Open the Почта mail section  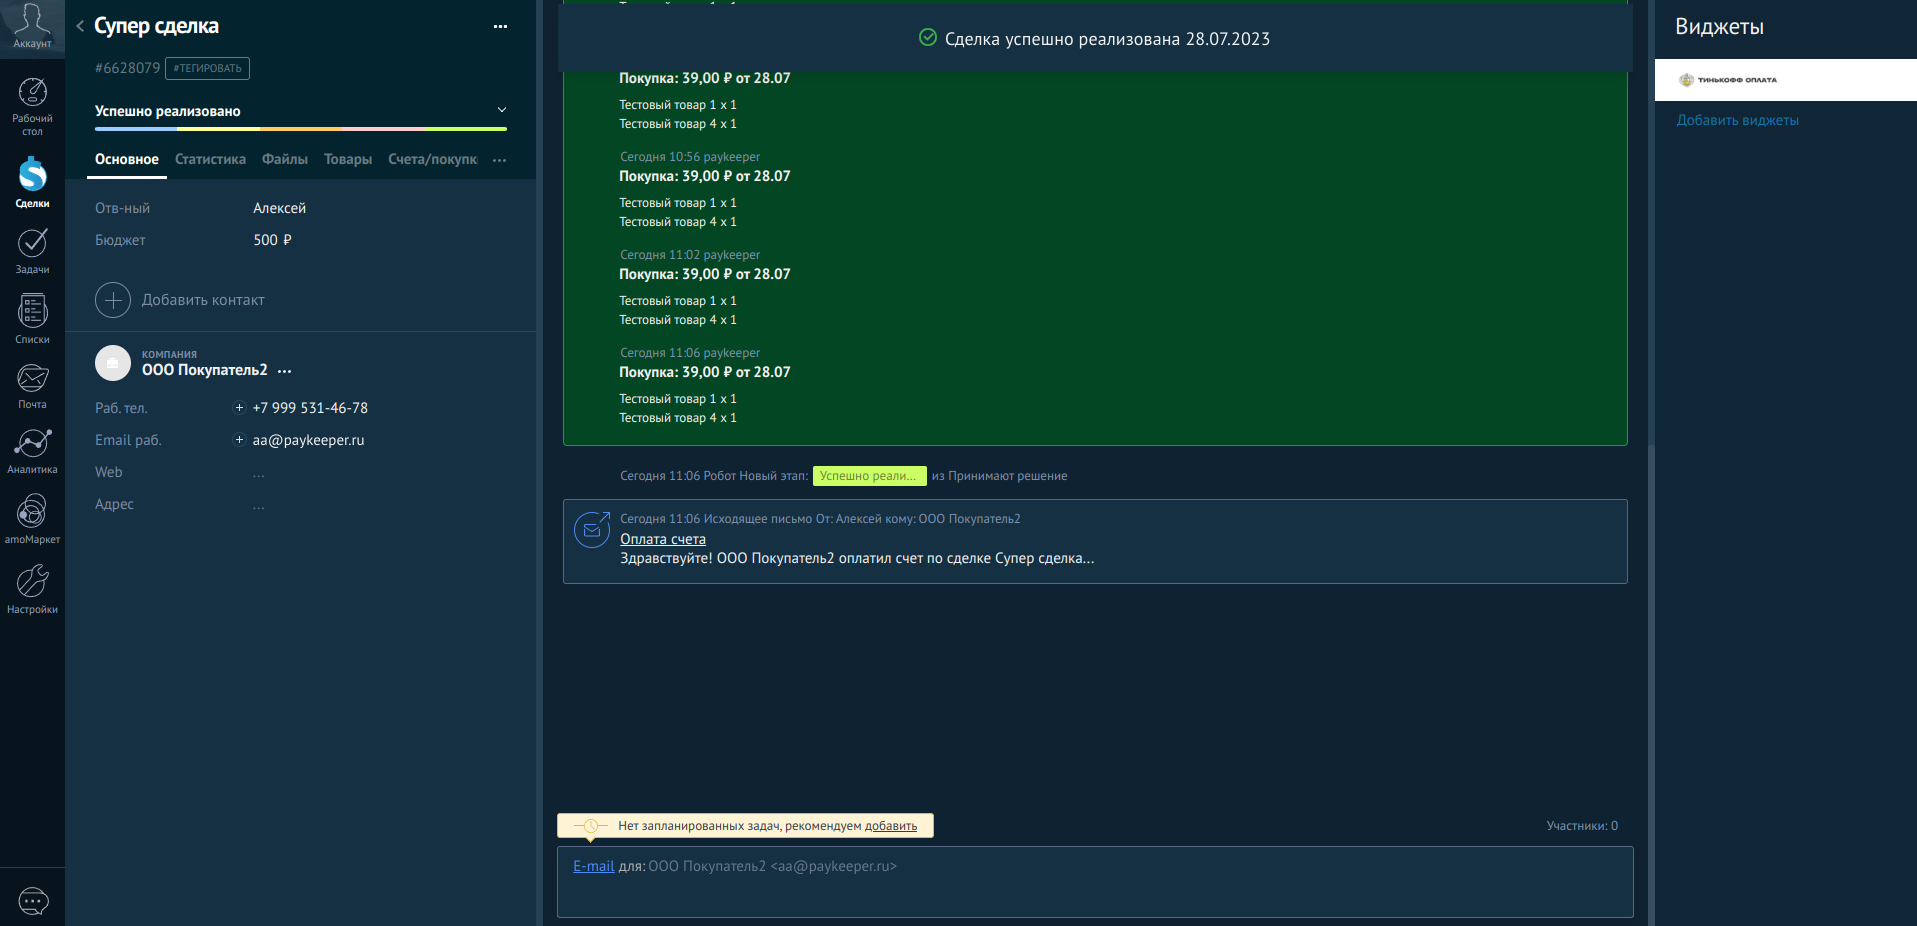pyautogui.click(x=32, y=385)
